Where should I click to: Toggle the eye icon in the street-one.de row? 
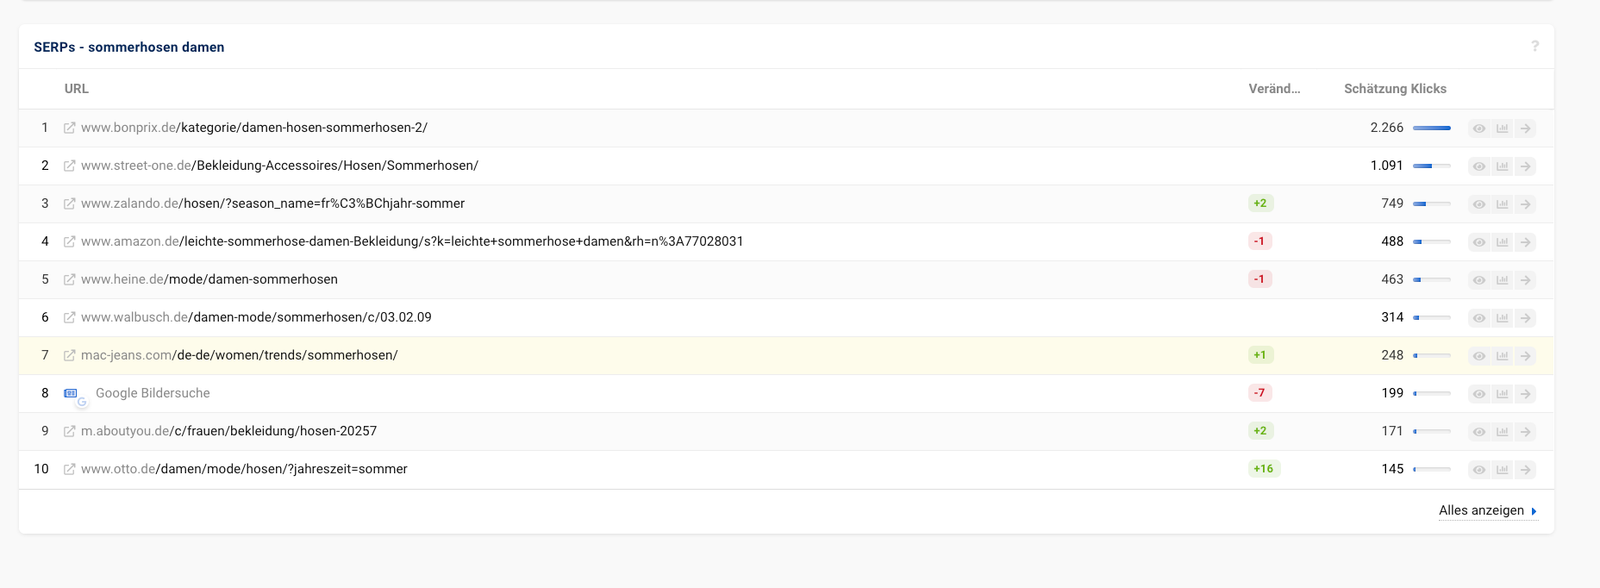tap(1479, 166)
